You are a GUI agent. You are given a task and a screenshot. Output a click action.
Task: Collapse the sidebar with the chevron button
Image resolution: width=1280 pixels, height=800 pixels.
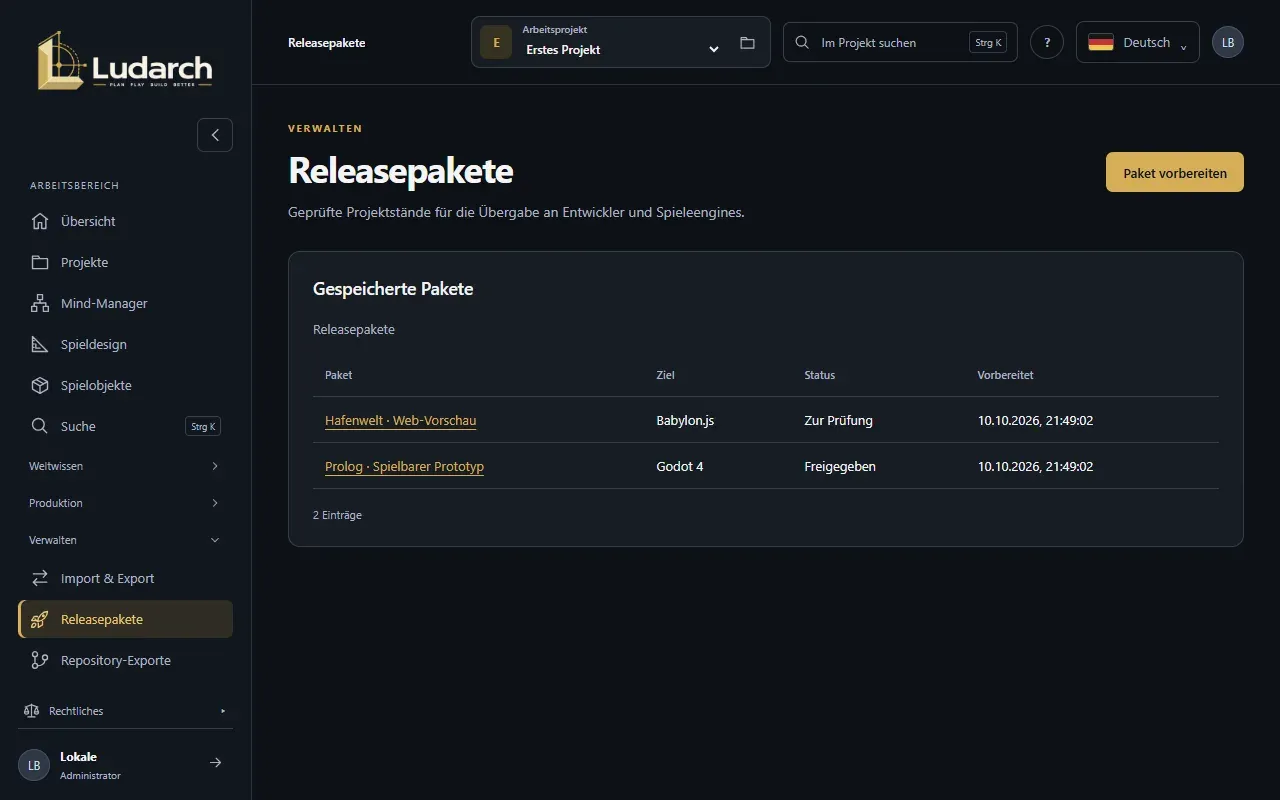click(215, 135)
